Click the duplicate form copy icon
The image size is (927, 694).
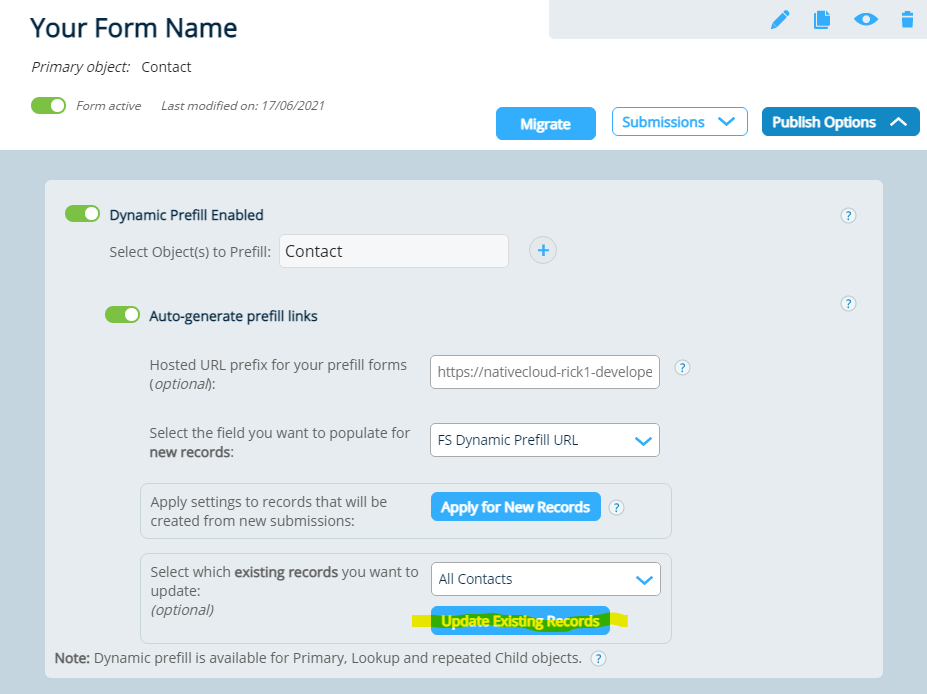[x=822, y=19]
